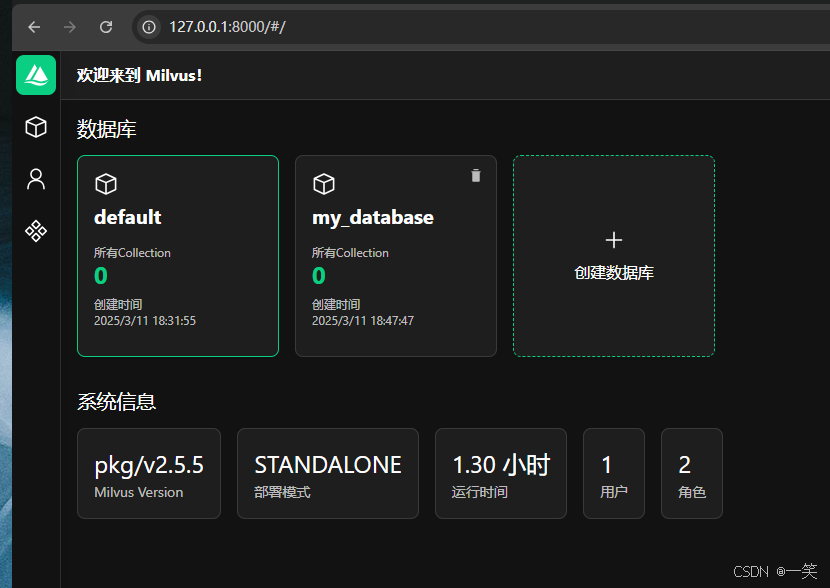Click collection count 0 on default card
The image size is (830, 588).
(101, 276)
